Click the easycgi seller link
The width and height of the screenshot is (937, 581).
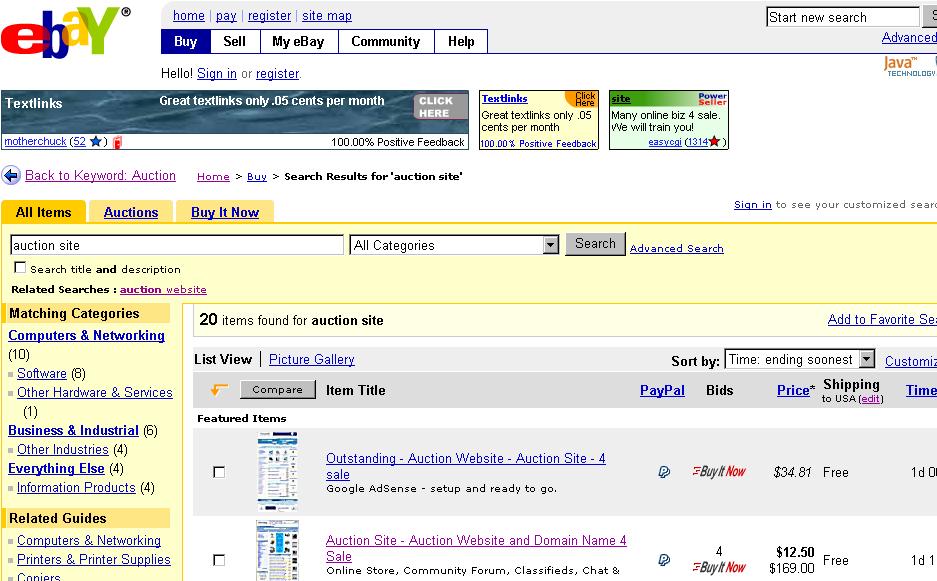click(665, 142)
